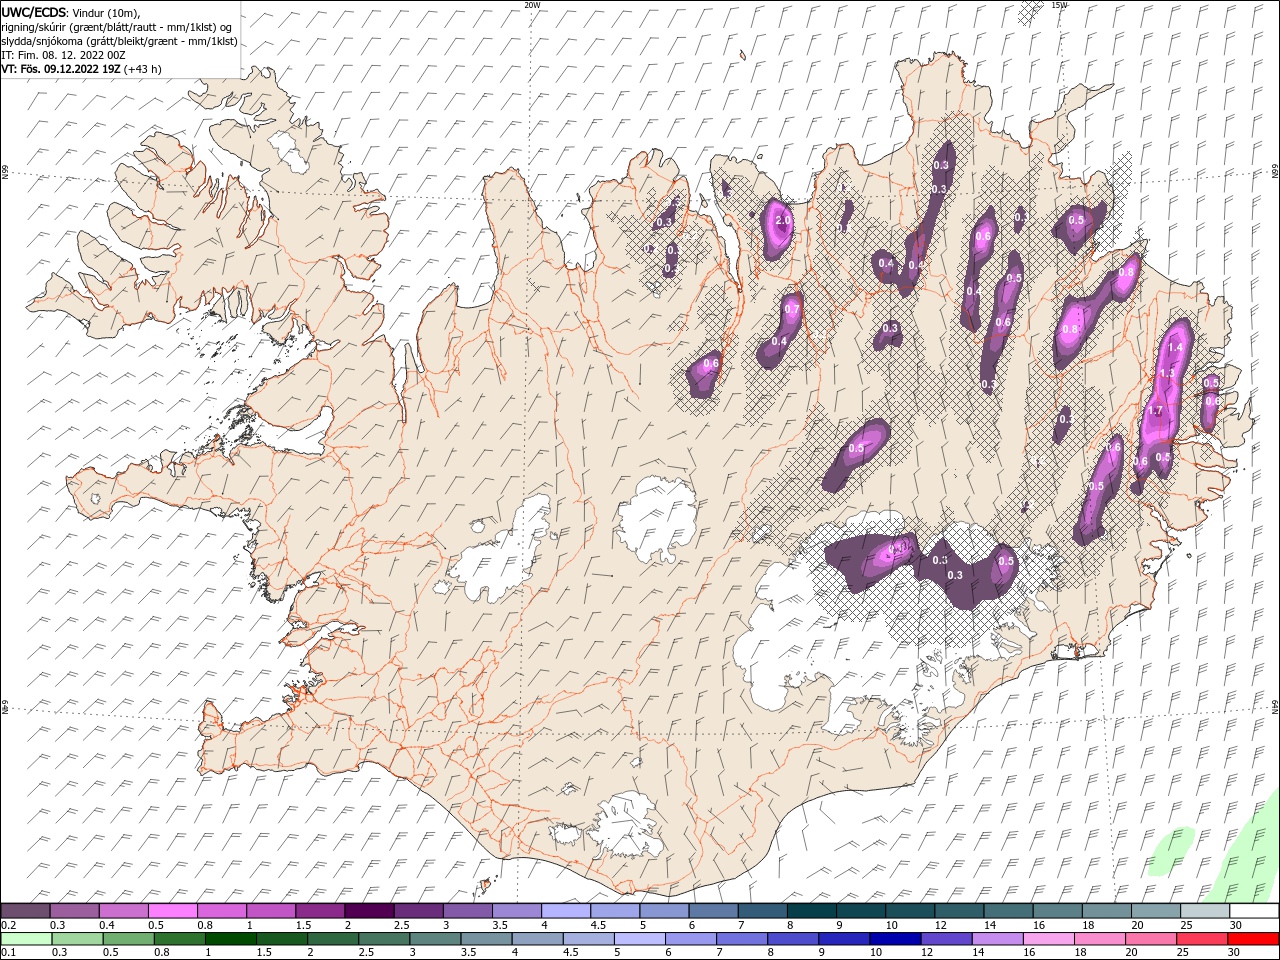
Task: Click the '20W' longitude label along the upper border
Action: pyautogui.click(x=532, y=5)
